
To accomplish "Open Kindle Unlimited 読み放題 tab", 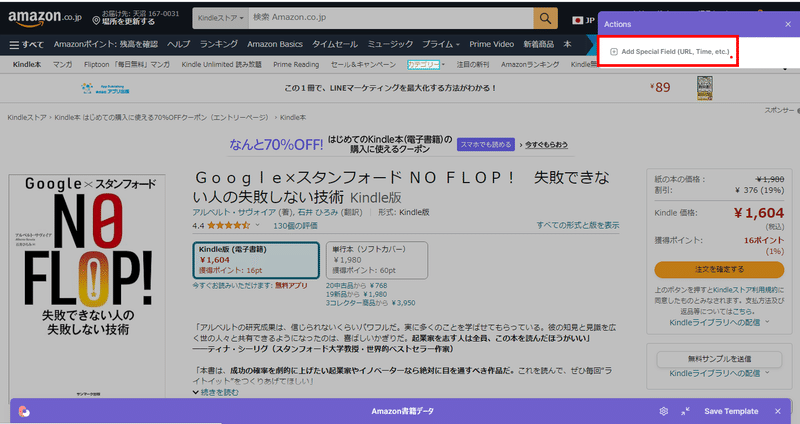I will point(221,64).
